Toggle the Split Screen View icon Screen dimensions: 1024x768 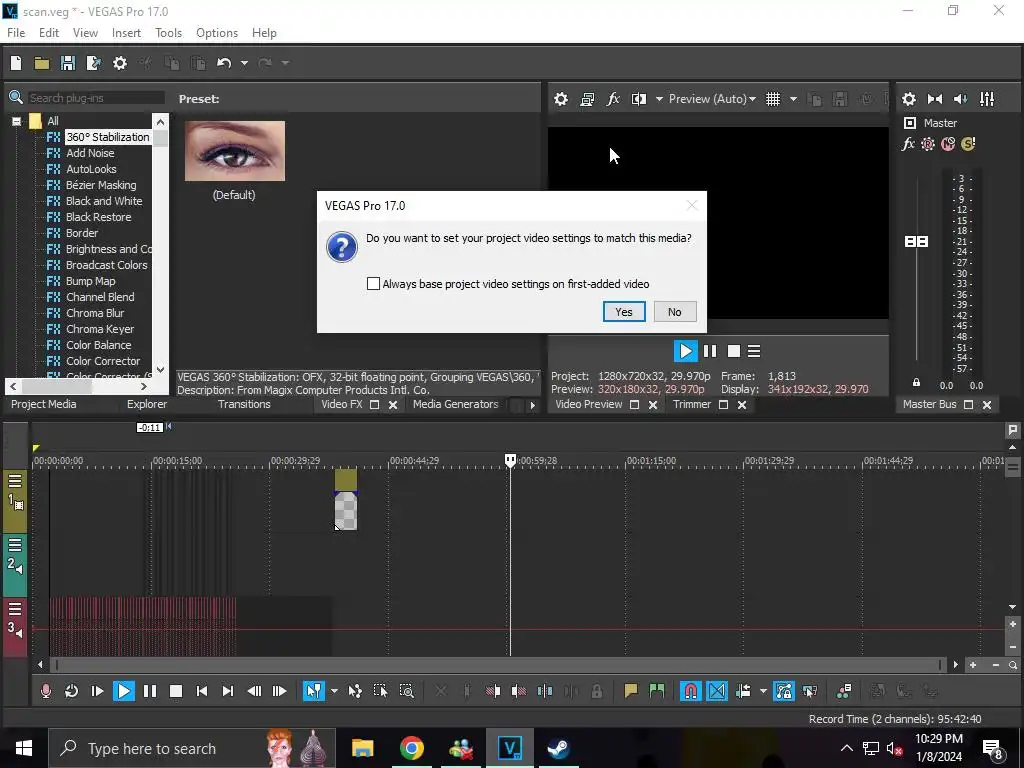pos(639,99)
